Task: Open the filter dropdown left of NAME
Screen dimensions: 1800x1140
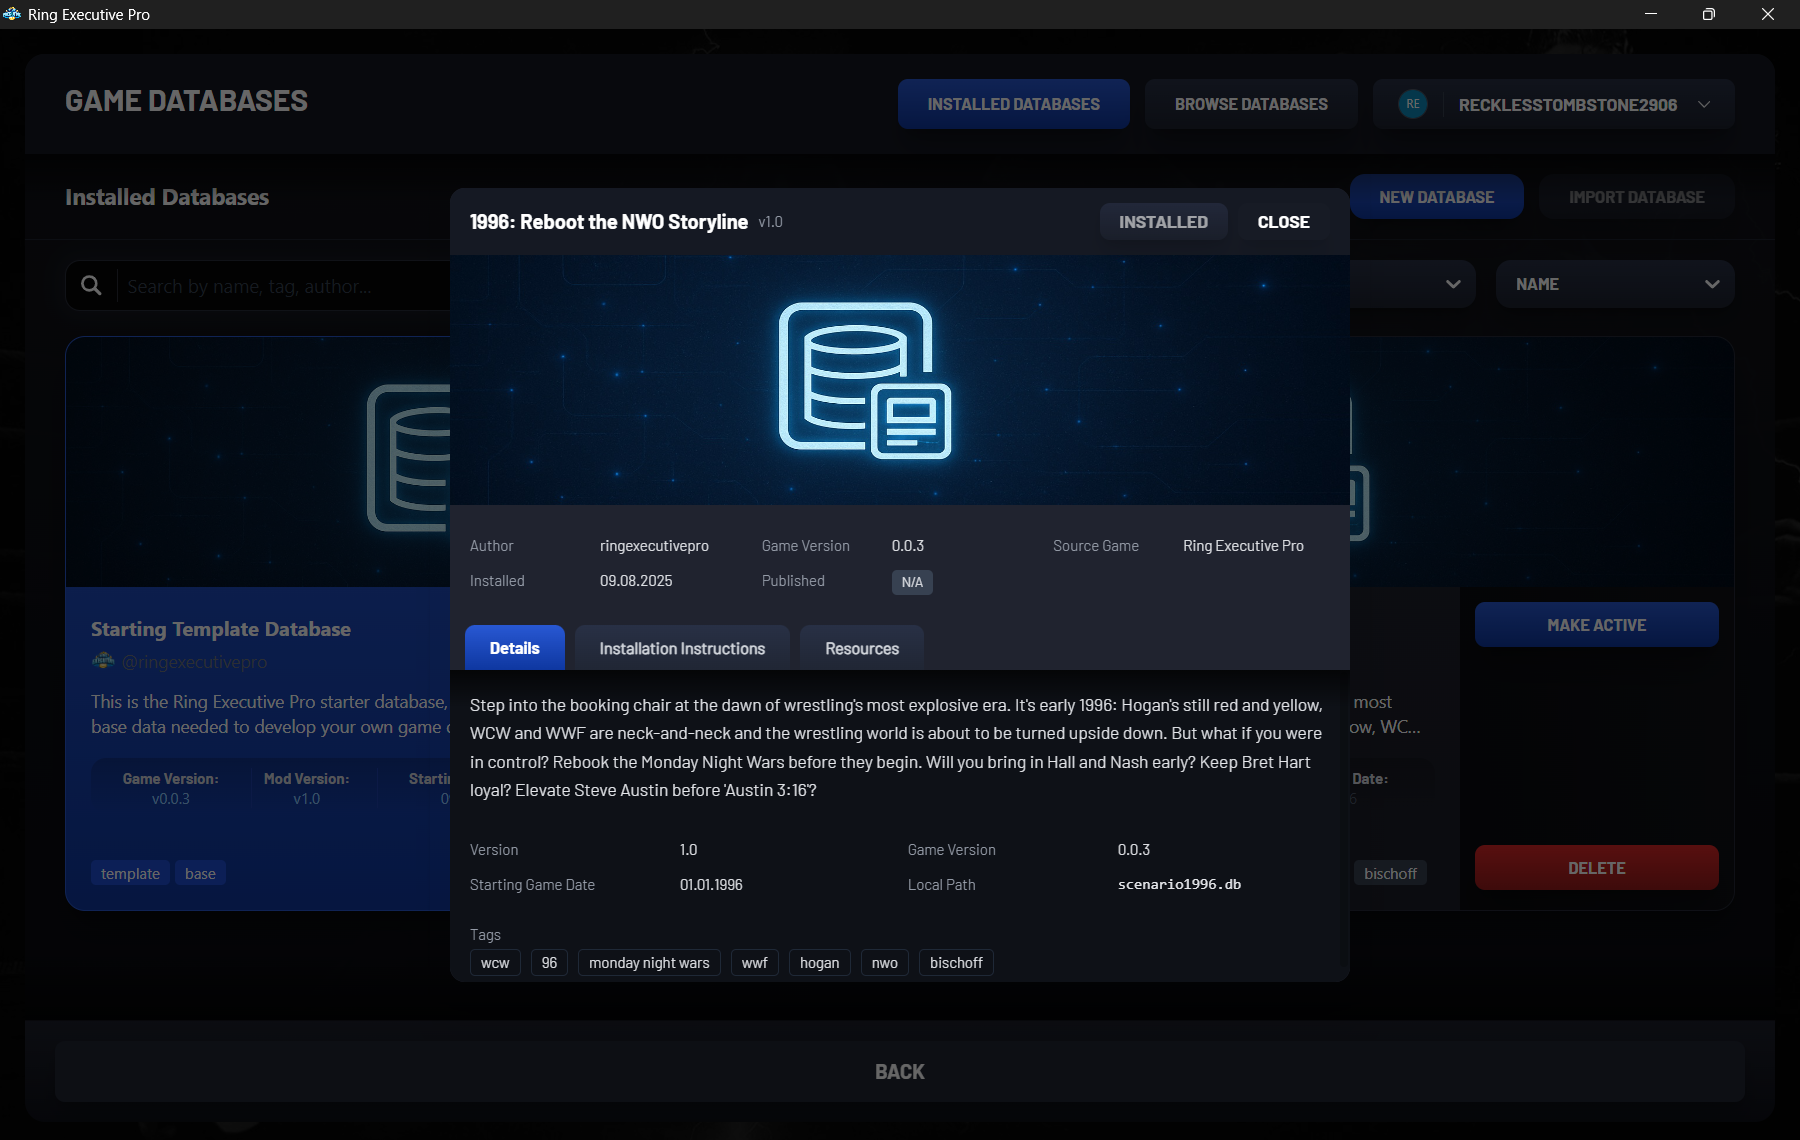Action: tap(1412, 284)
